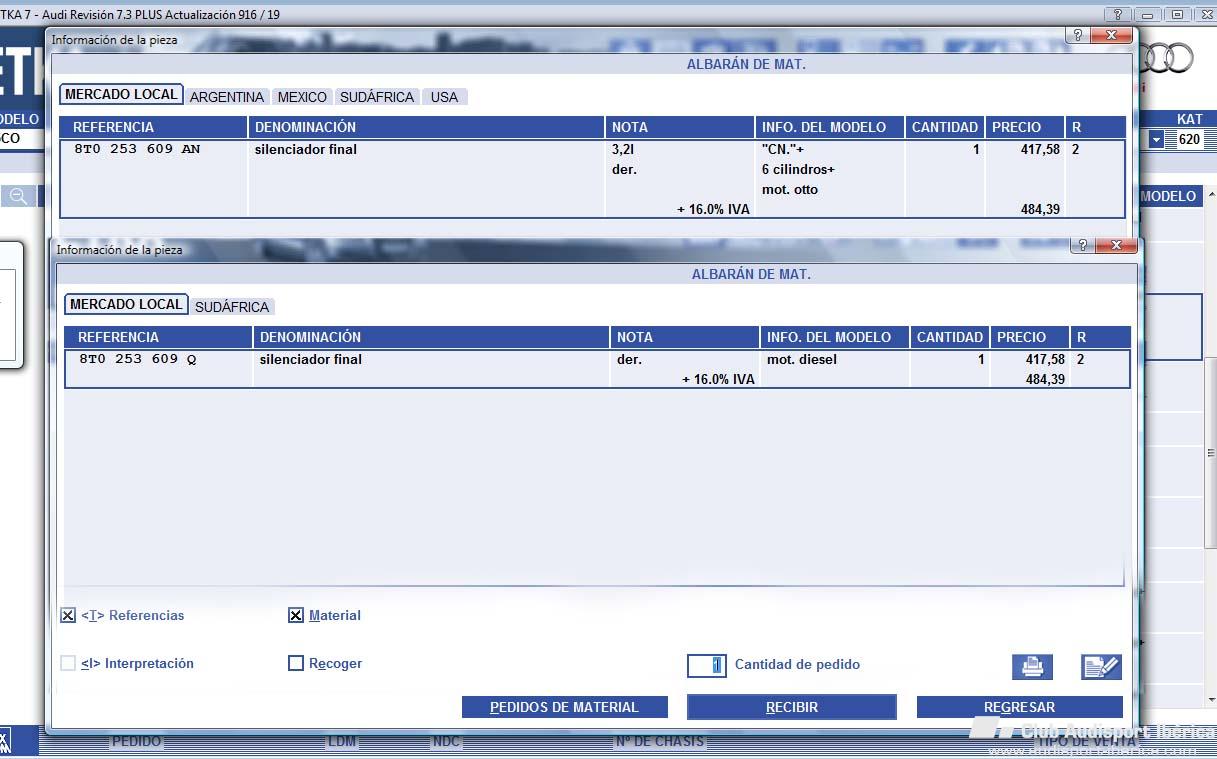Click PEDIDO in the bottom bar
The width and height of the screenshot is (1217, 759).
coord(136,742)
